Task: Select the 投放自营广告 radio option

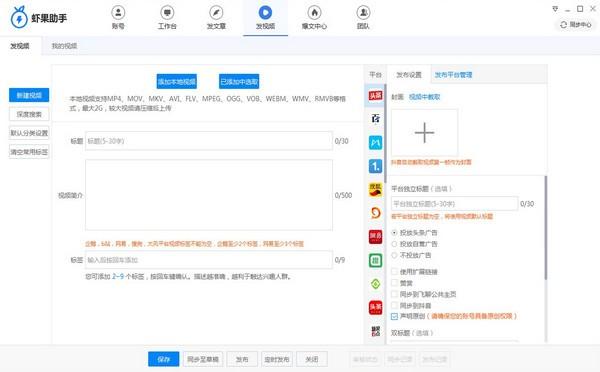Action: (x=394, y=244)
